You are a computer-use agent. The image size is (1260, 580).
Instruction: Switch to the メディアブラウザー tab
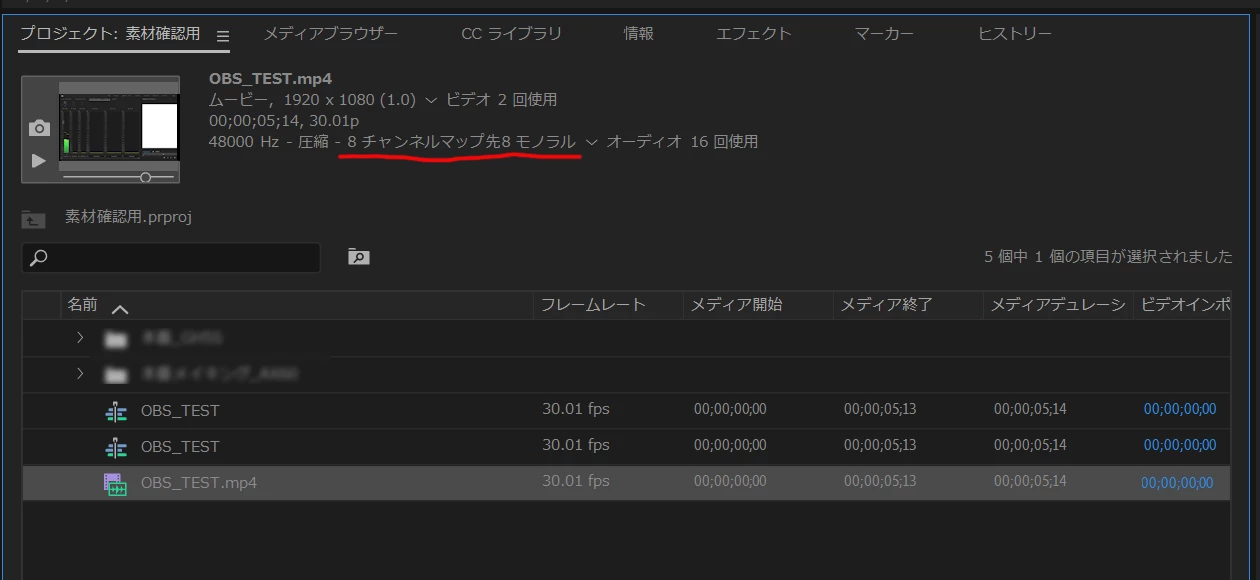coord(330,34)
